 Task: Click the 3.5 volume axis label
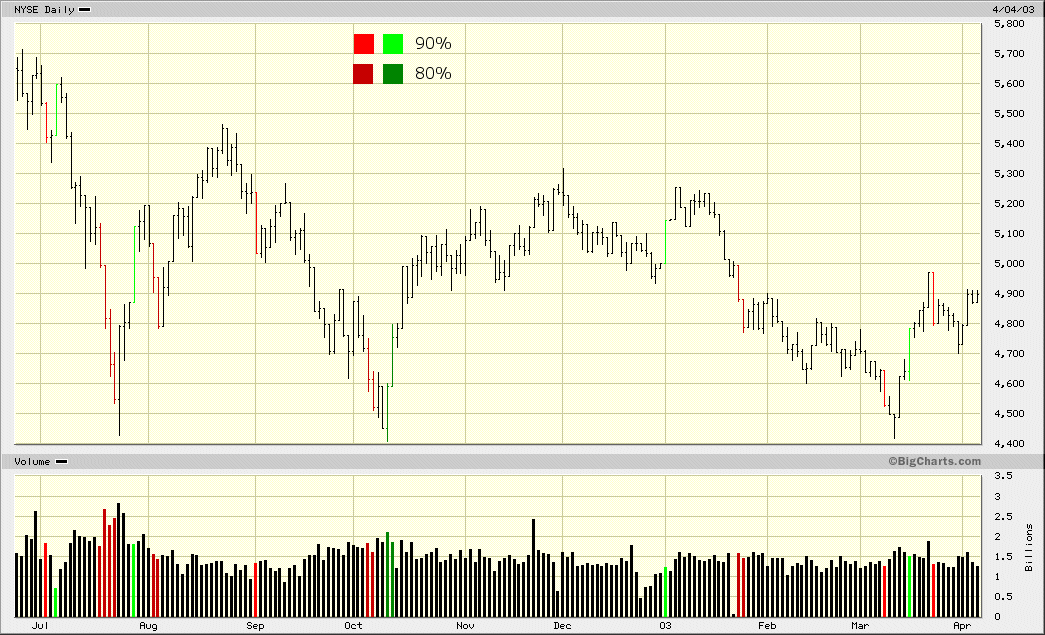tap(1003, 476)
